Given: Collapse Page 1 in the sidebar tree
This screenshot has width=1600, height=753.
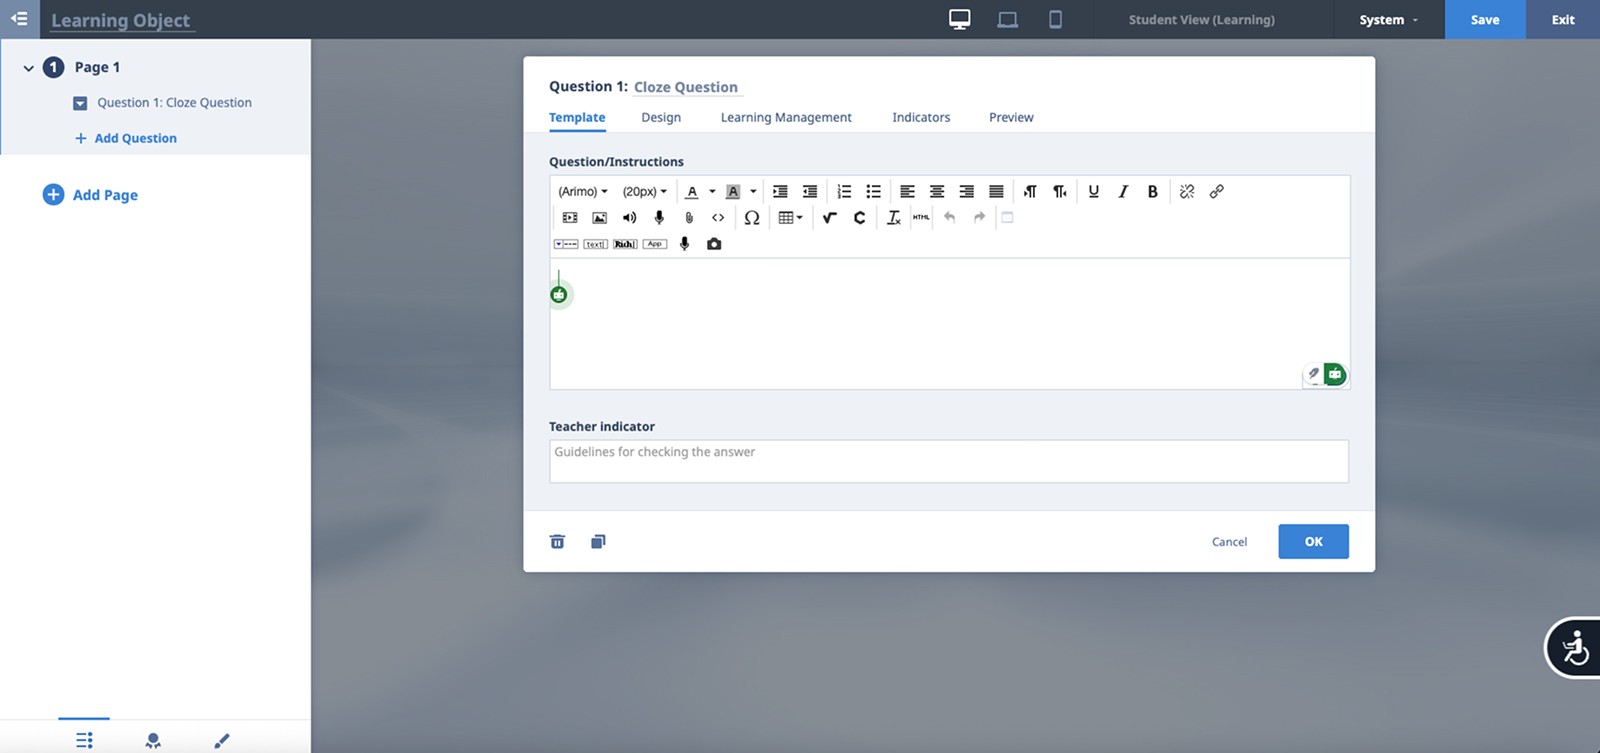Looking at the screenshot, I should point(28,68).
